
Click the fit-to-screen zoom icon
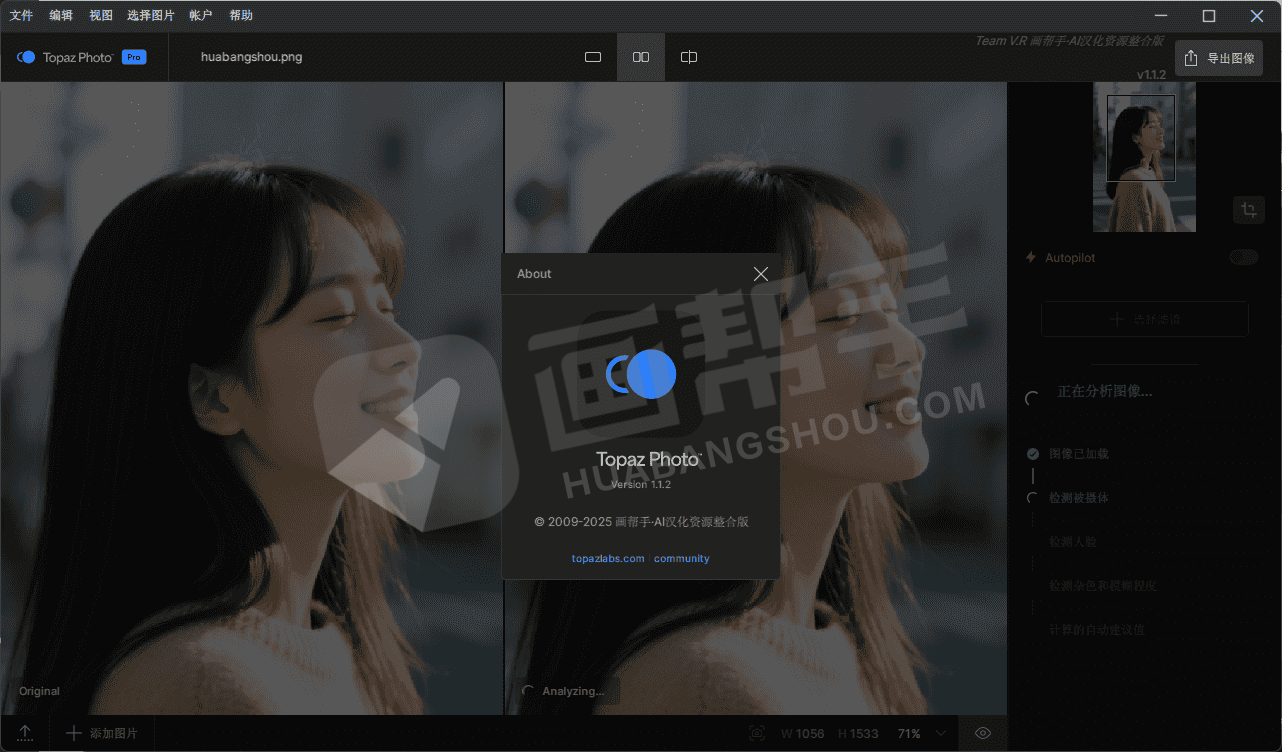[757, 733]
